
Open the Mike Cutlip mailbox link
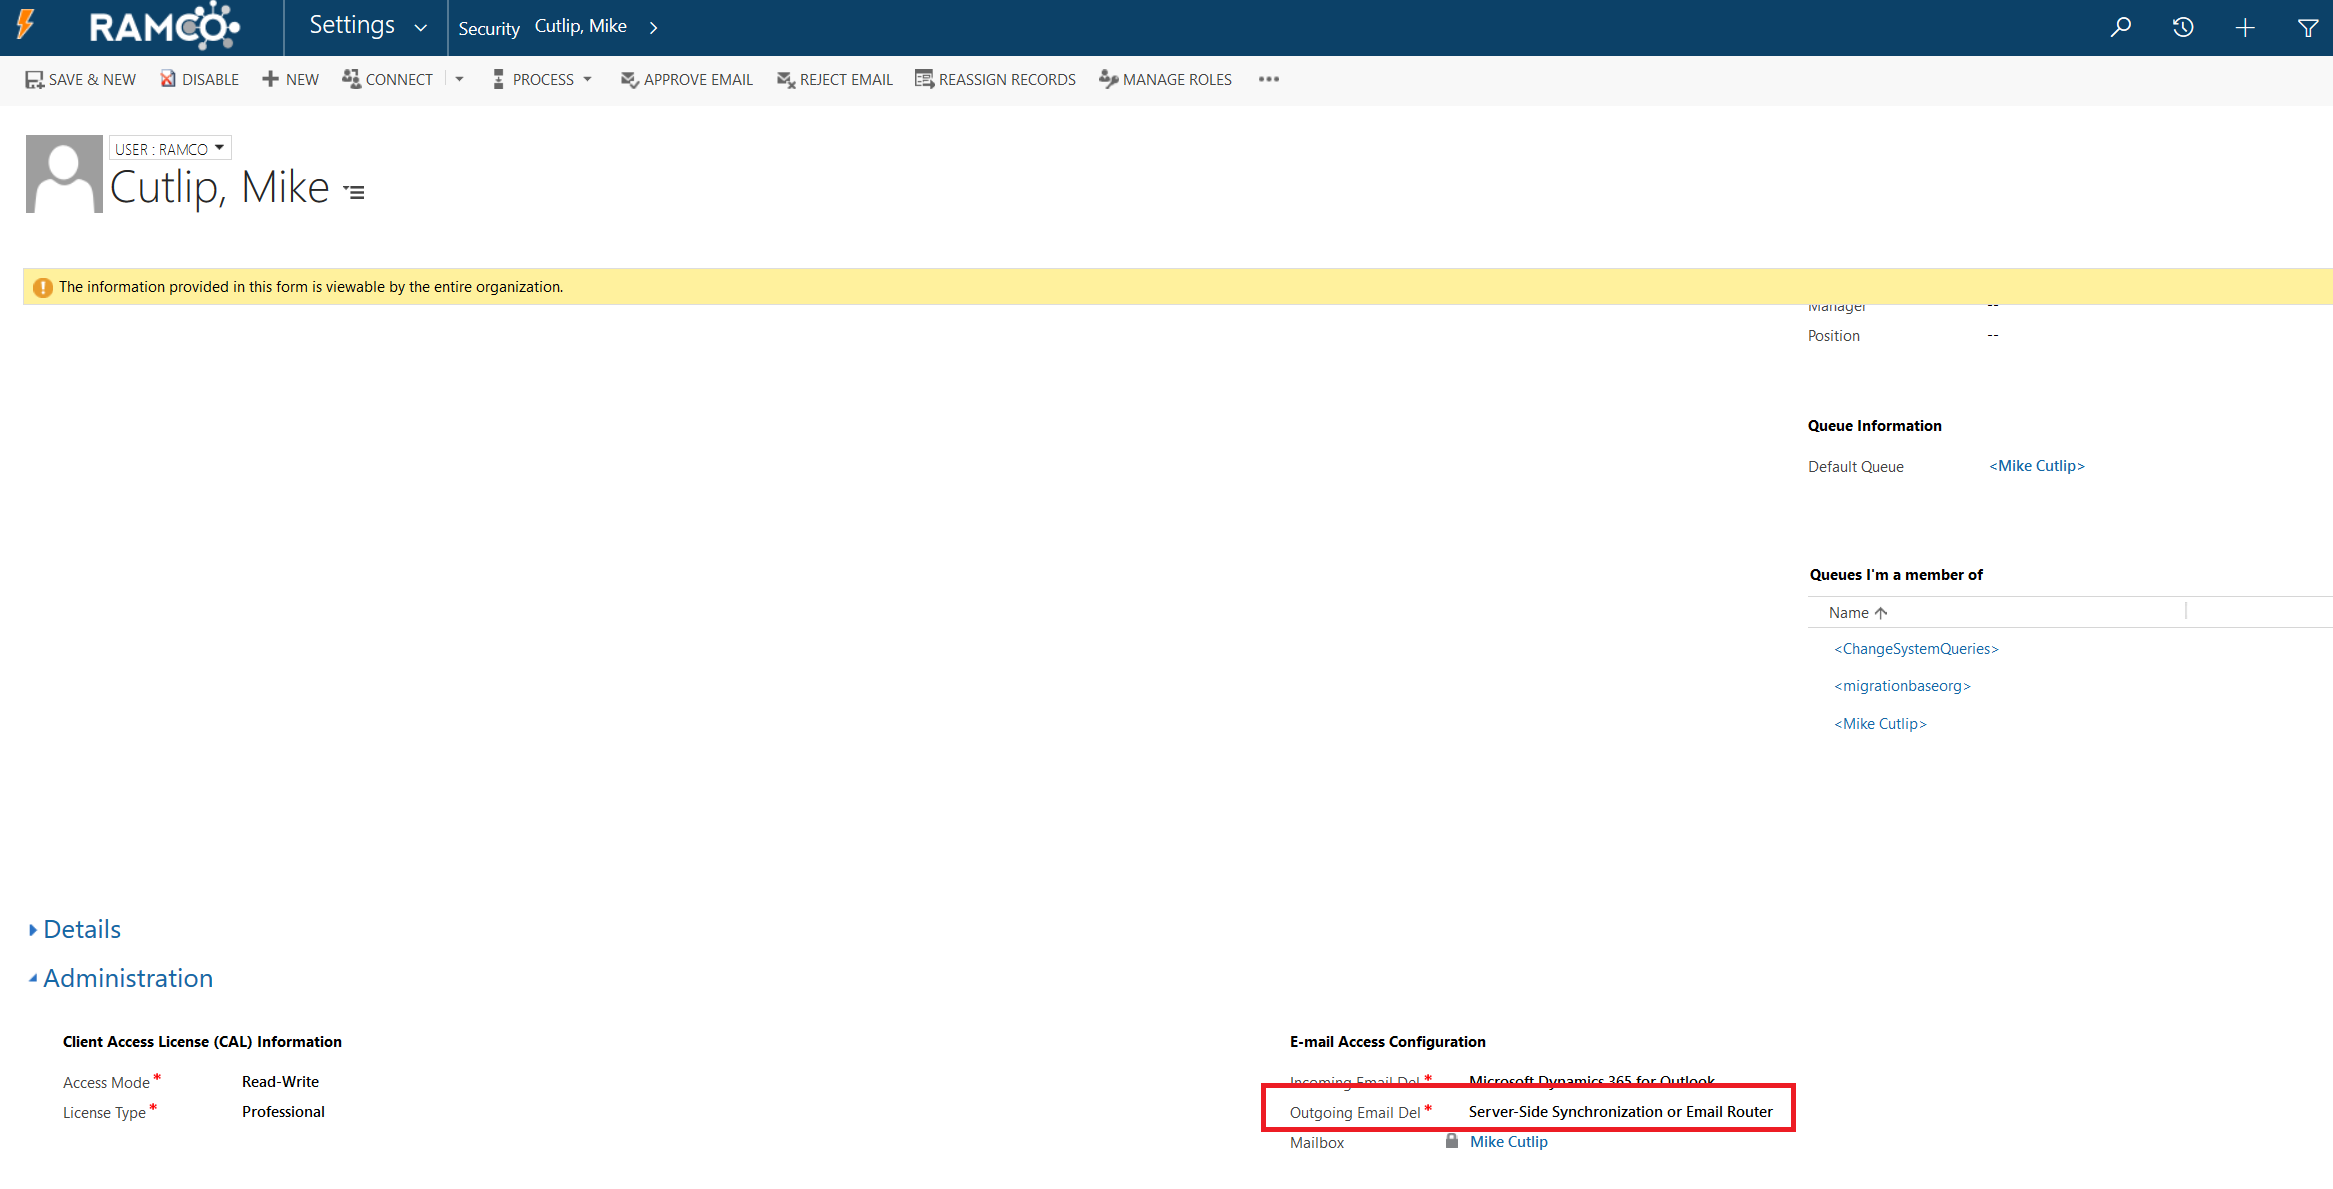pos(1508,1141)
